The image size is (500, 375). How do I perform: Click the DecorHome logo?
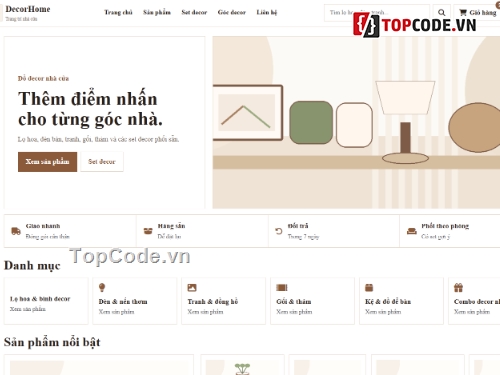28,9
